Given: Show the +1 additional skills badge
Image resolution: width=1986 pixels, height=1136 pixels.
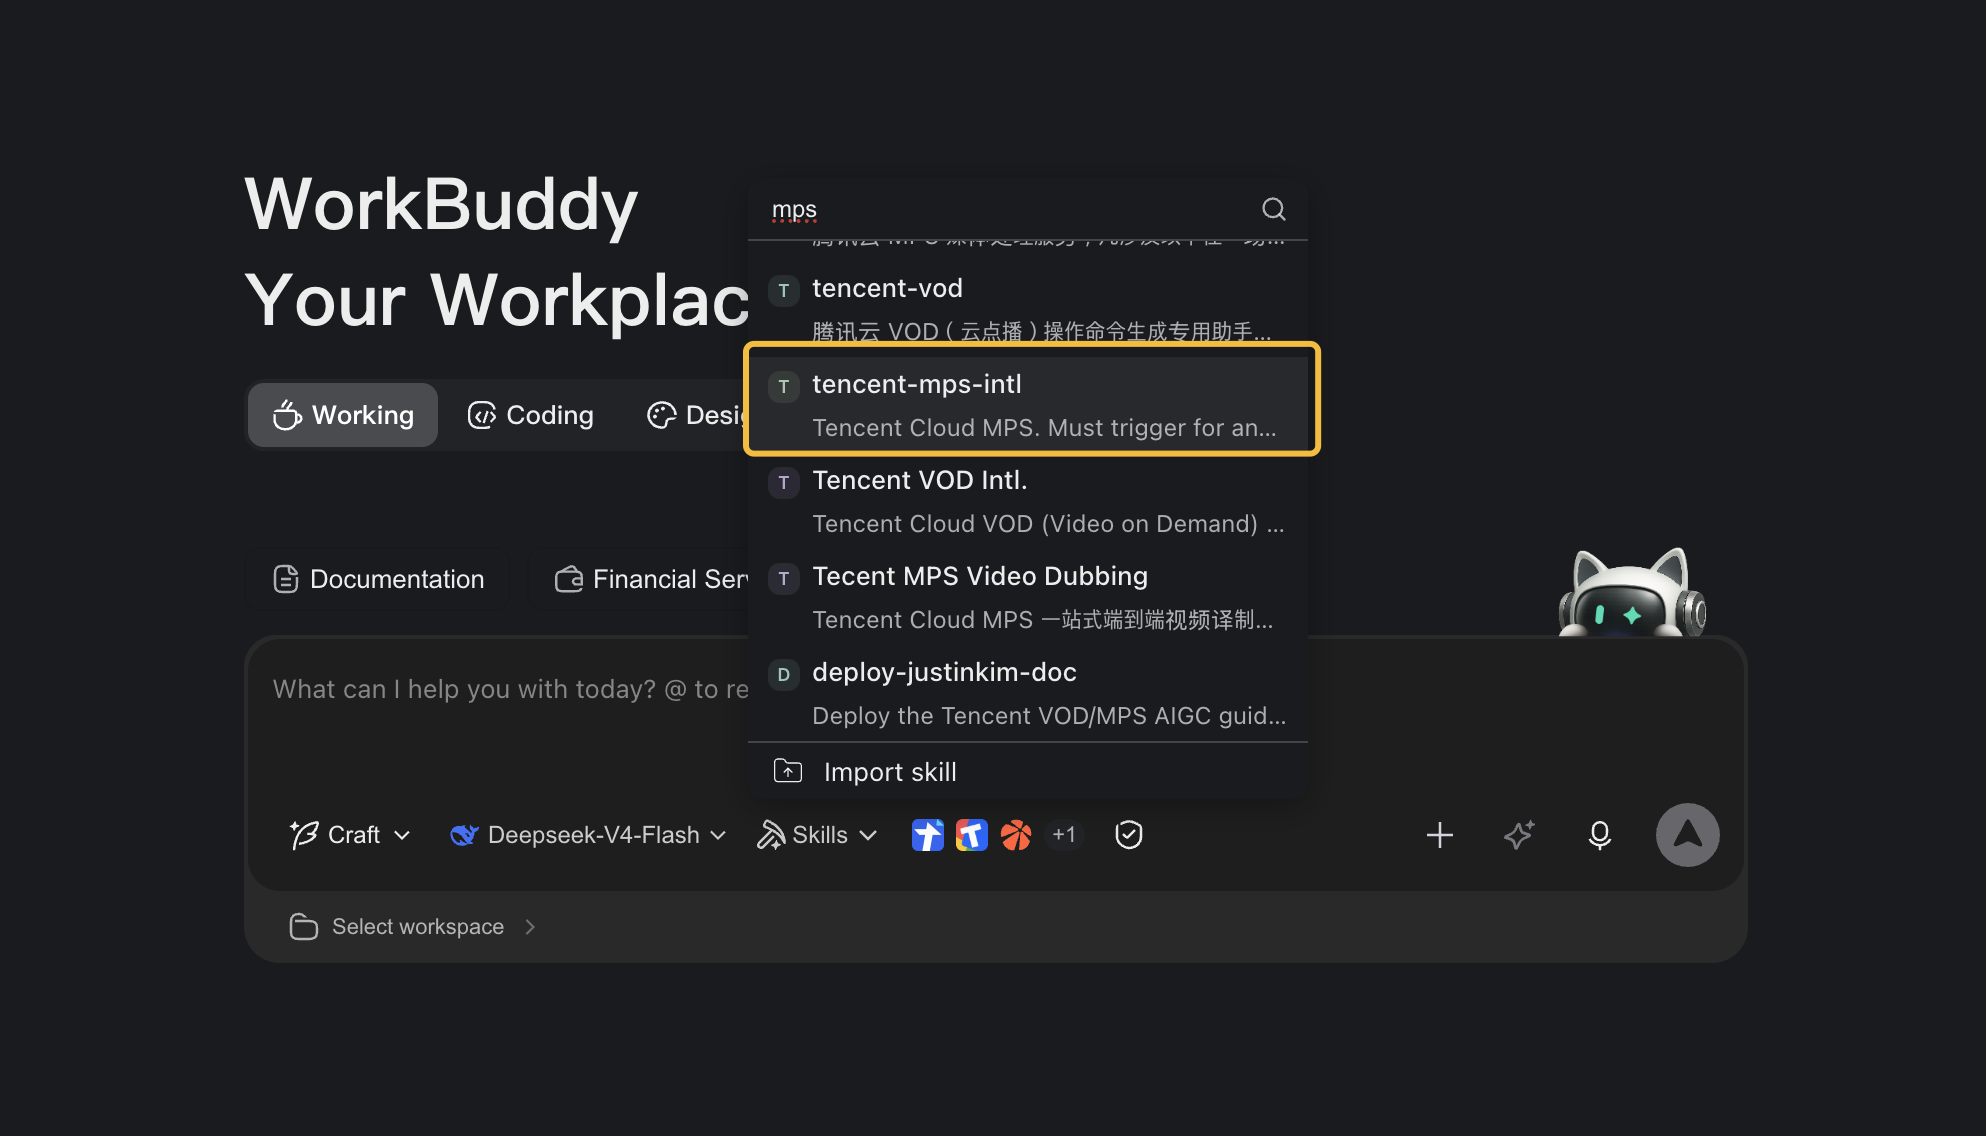Looking at the screenshot, I should 1064,835.
